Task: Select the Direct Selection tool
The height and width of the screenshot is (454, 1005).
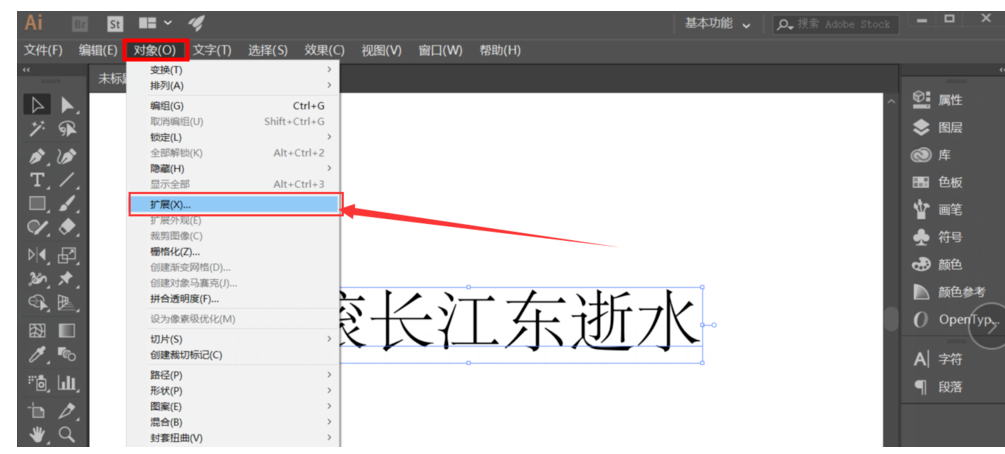Action: [x=67, y=105]
